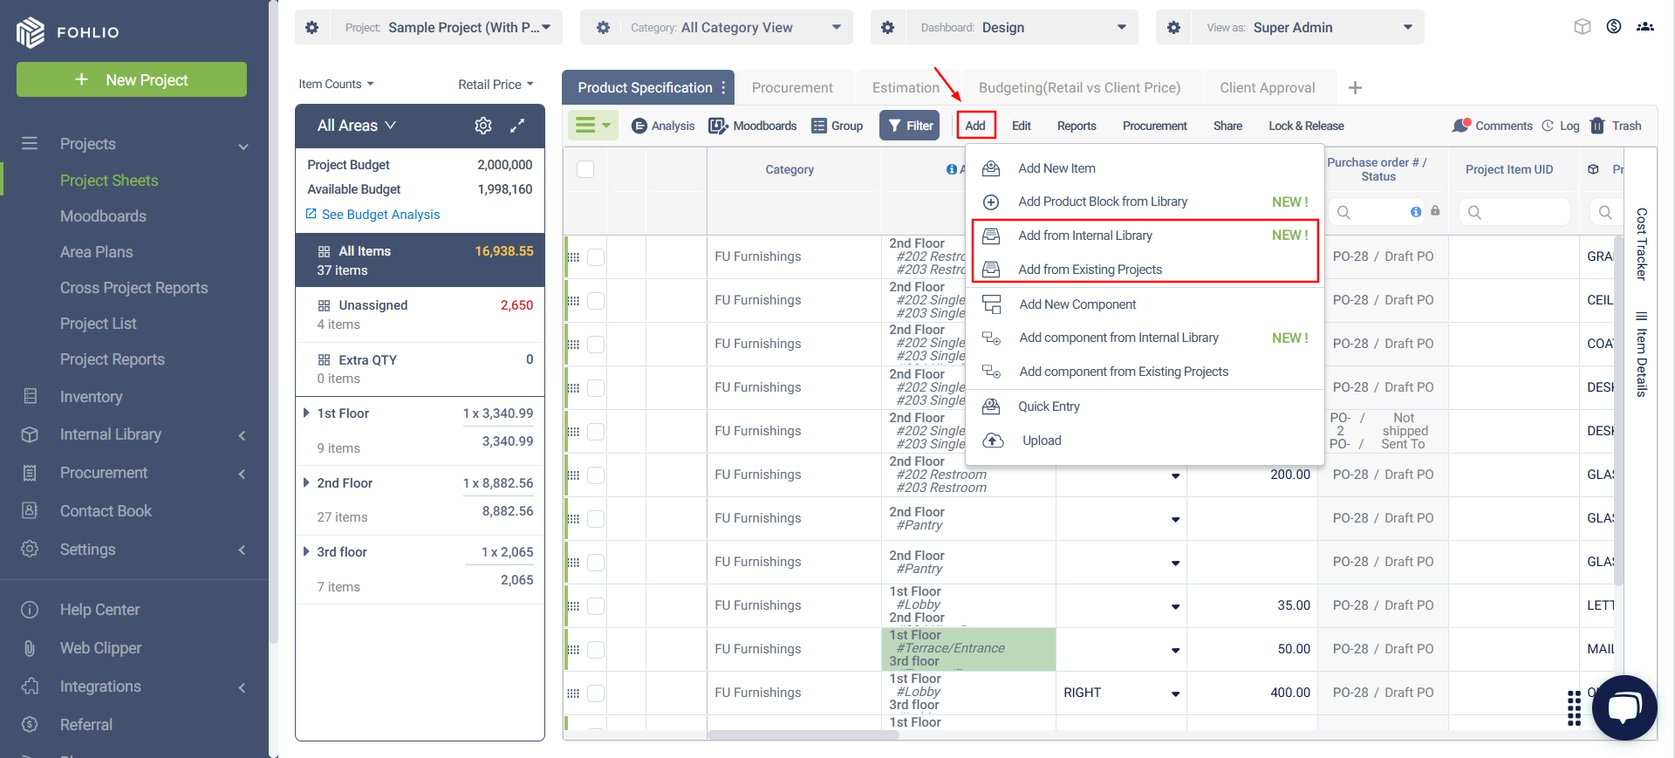The height and width of the screenshot is (758, 1675).
Task: Click the green New Project button
Action: pos(132,80)
